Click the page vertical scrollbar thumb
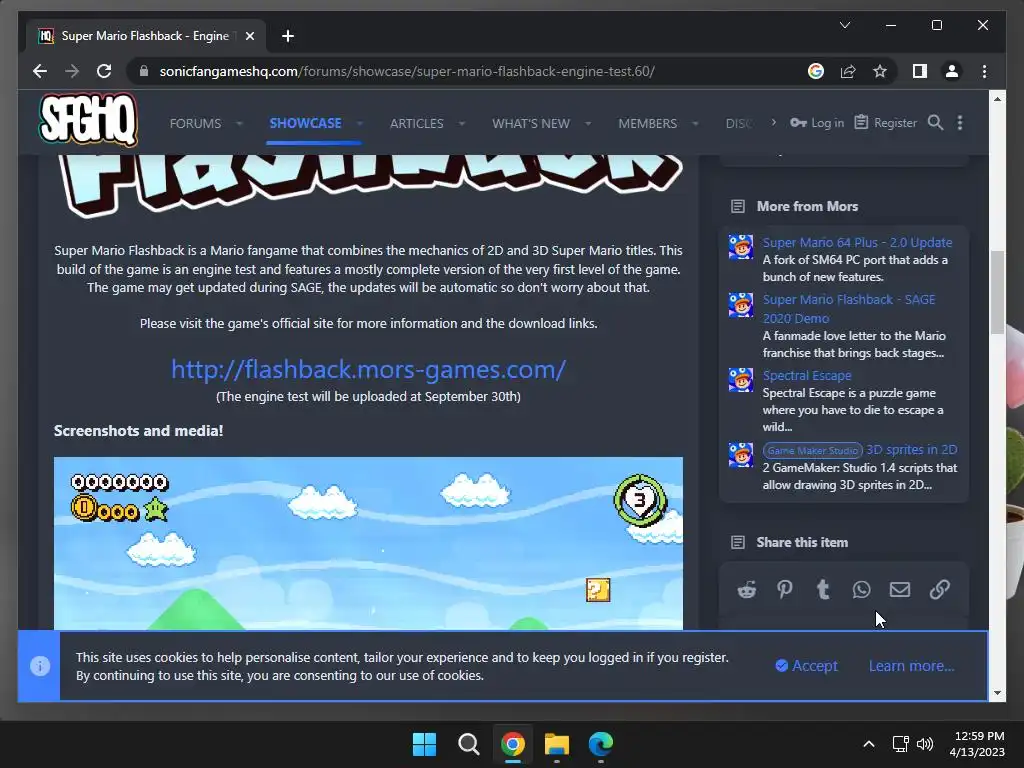Viewport: 1024px width, 768px height. pyautogui.click(x=997, y=292)
